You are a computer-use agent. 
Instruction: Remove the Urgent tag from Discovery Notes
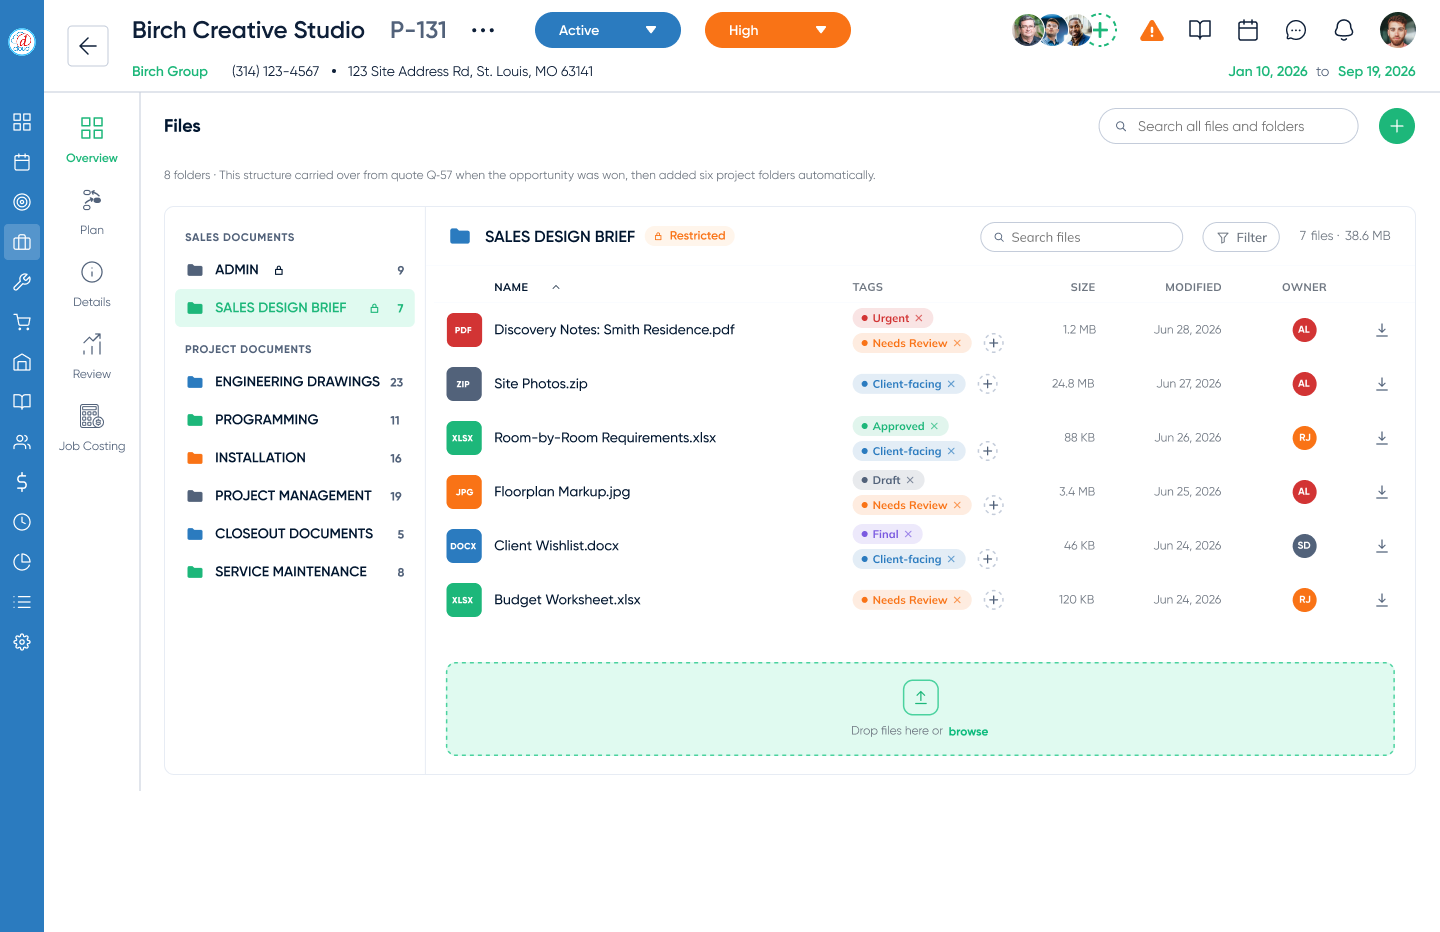(x=919, y=318)
